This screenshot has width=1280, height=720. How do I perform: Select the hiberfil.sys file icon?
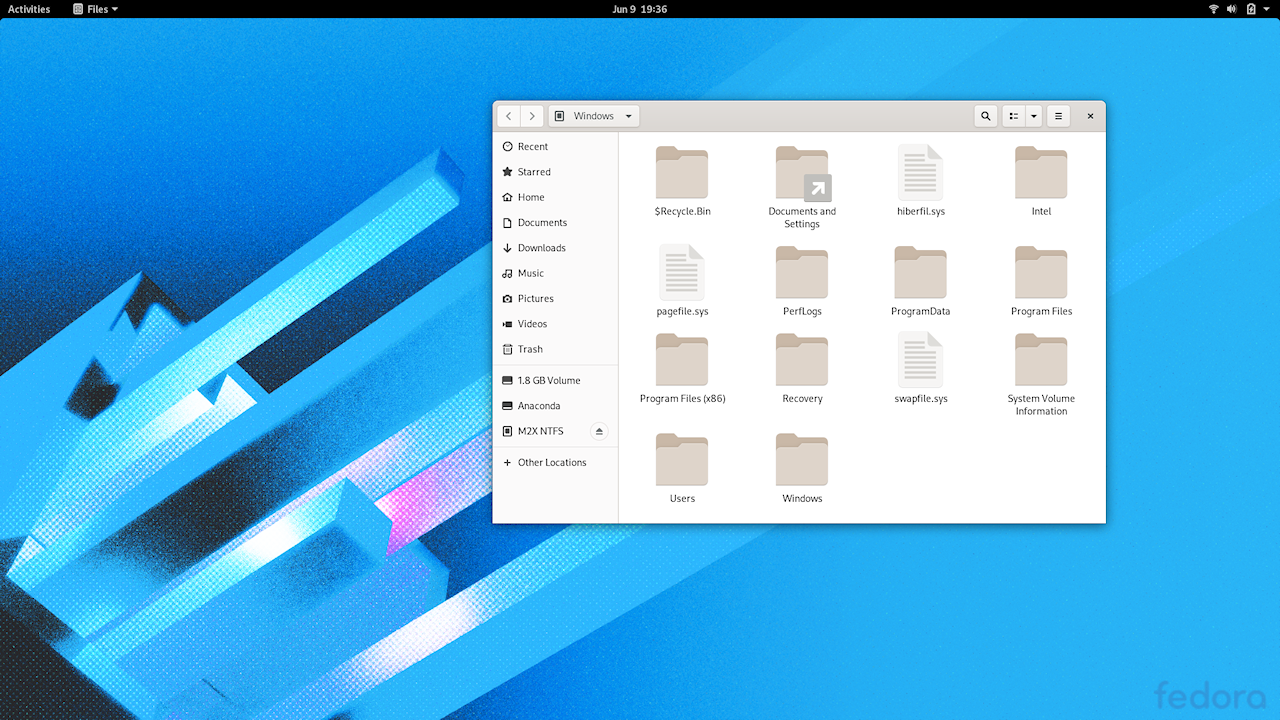pyautogui.click(x=920, y=172)
